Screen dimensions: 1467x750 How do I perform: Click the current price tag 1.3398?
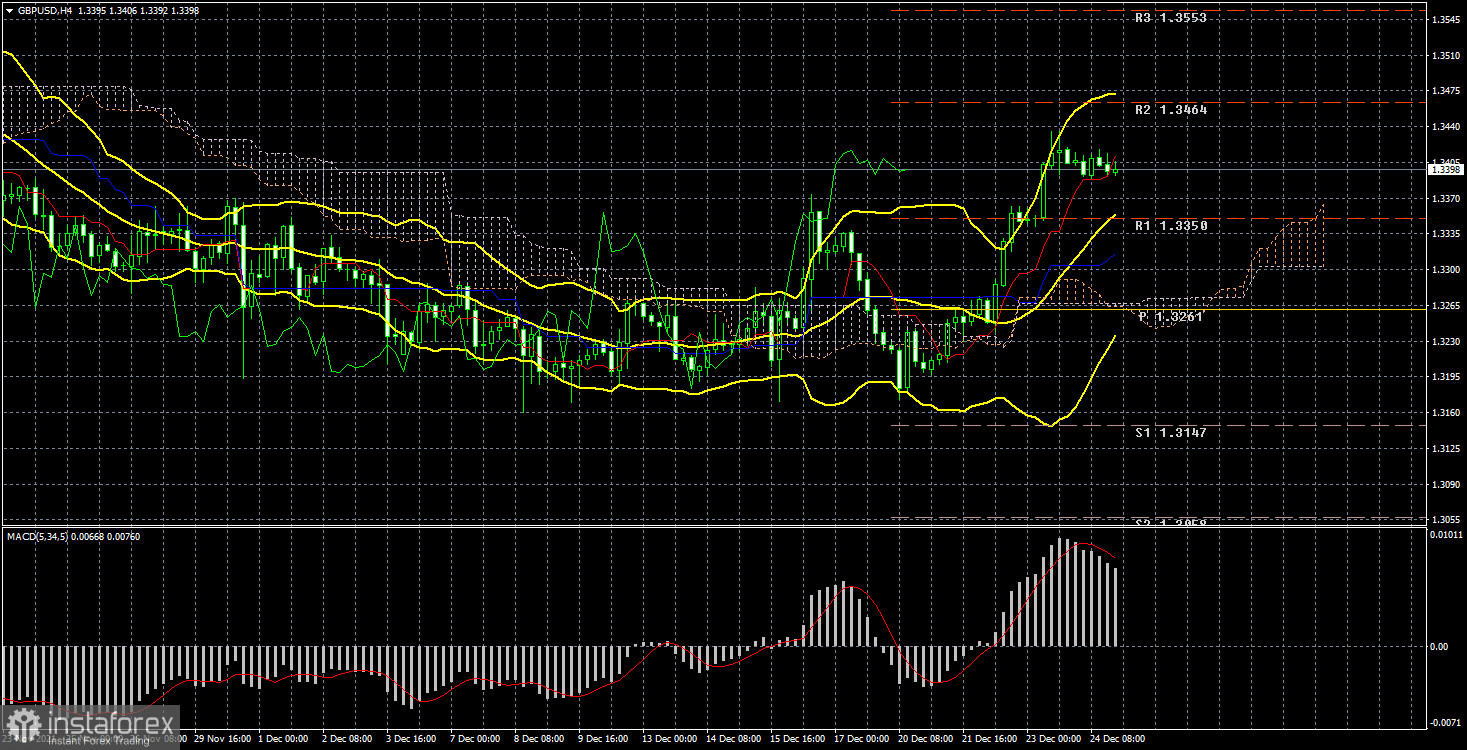click(1446, 170)
